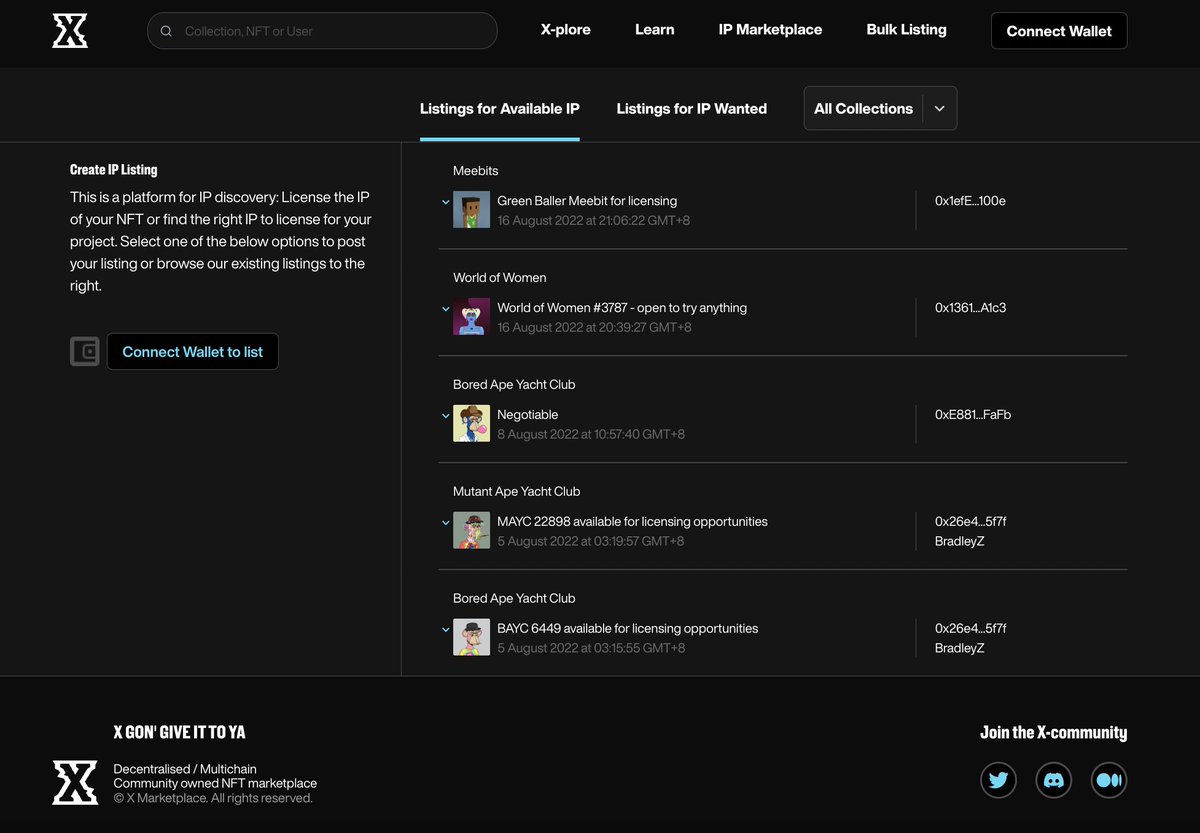Image resolution: width=1200 pixels, height=833 pixels.
Task: Click timestamp 16 August 2022 at 21:06:22
Action: [x=593, y=221]
